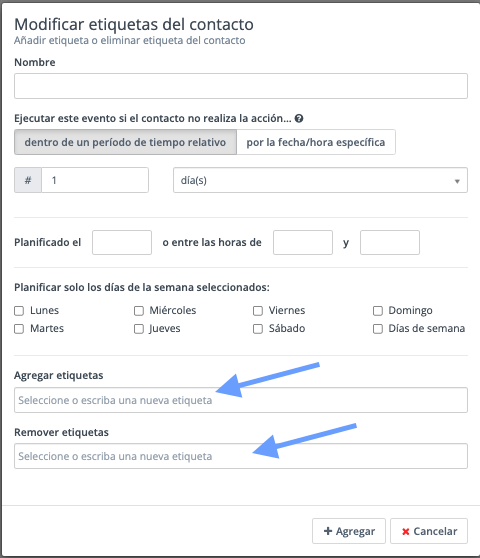The height and width of the screenshot is (558, 480).
Task: Click the help question mark icon
Action: click(x=299, y=119)
